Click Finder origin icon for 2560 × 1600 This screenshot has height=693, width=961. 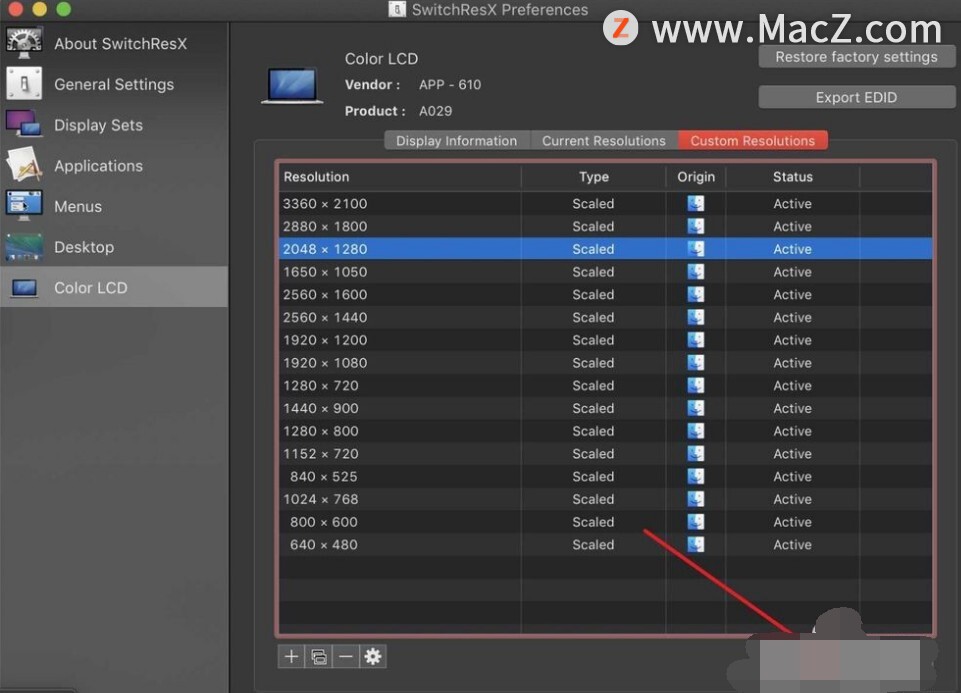[x=696, y=294]
